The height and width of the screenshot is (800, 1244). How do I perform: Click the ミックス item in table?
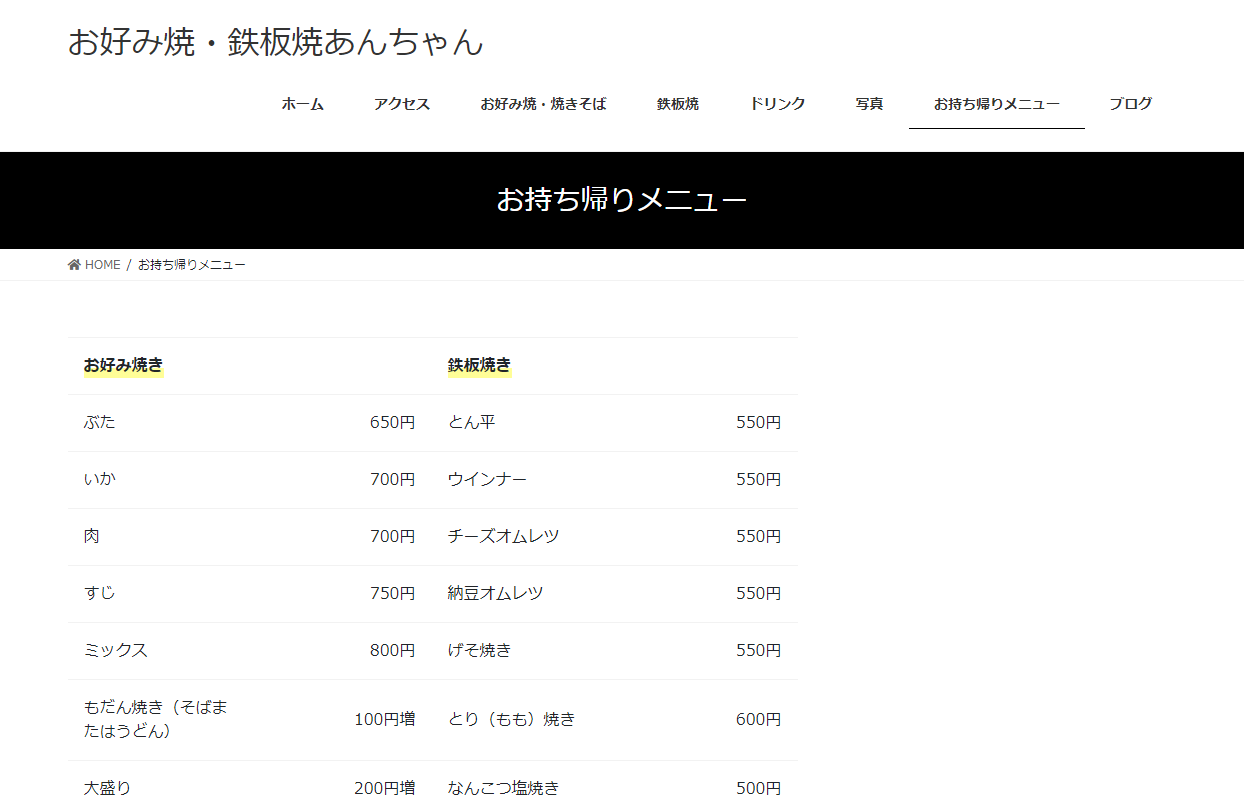click(116, 650)
